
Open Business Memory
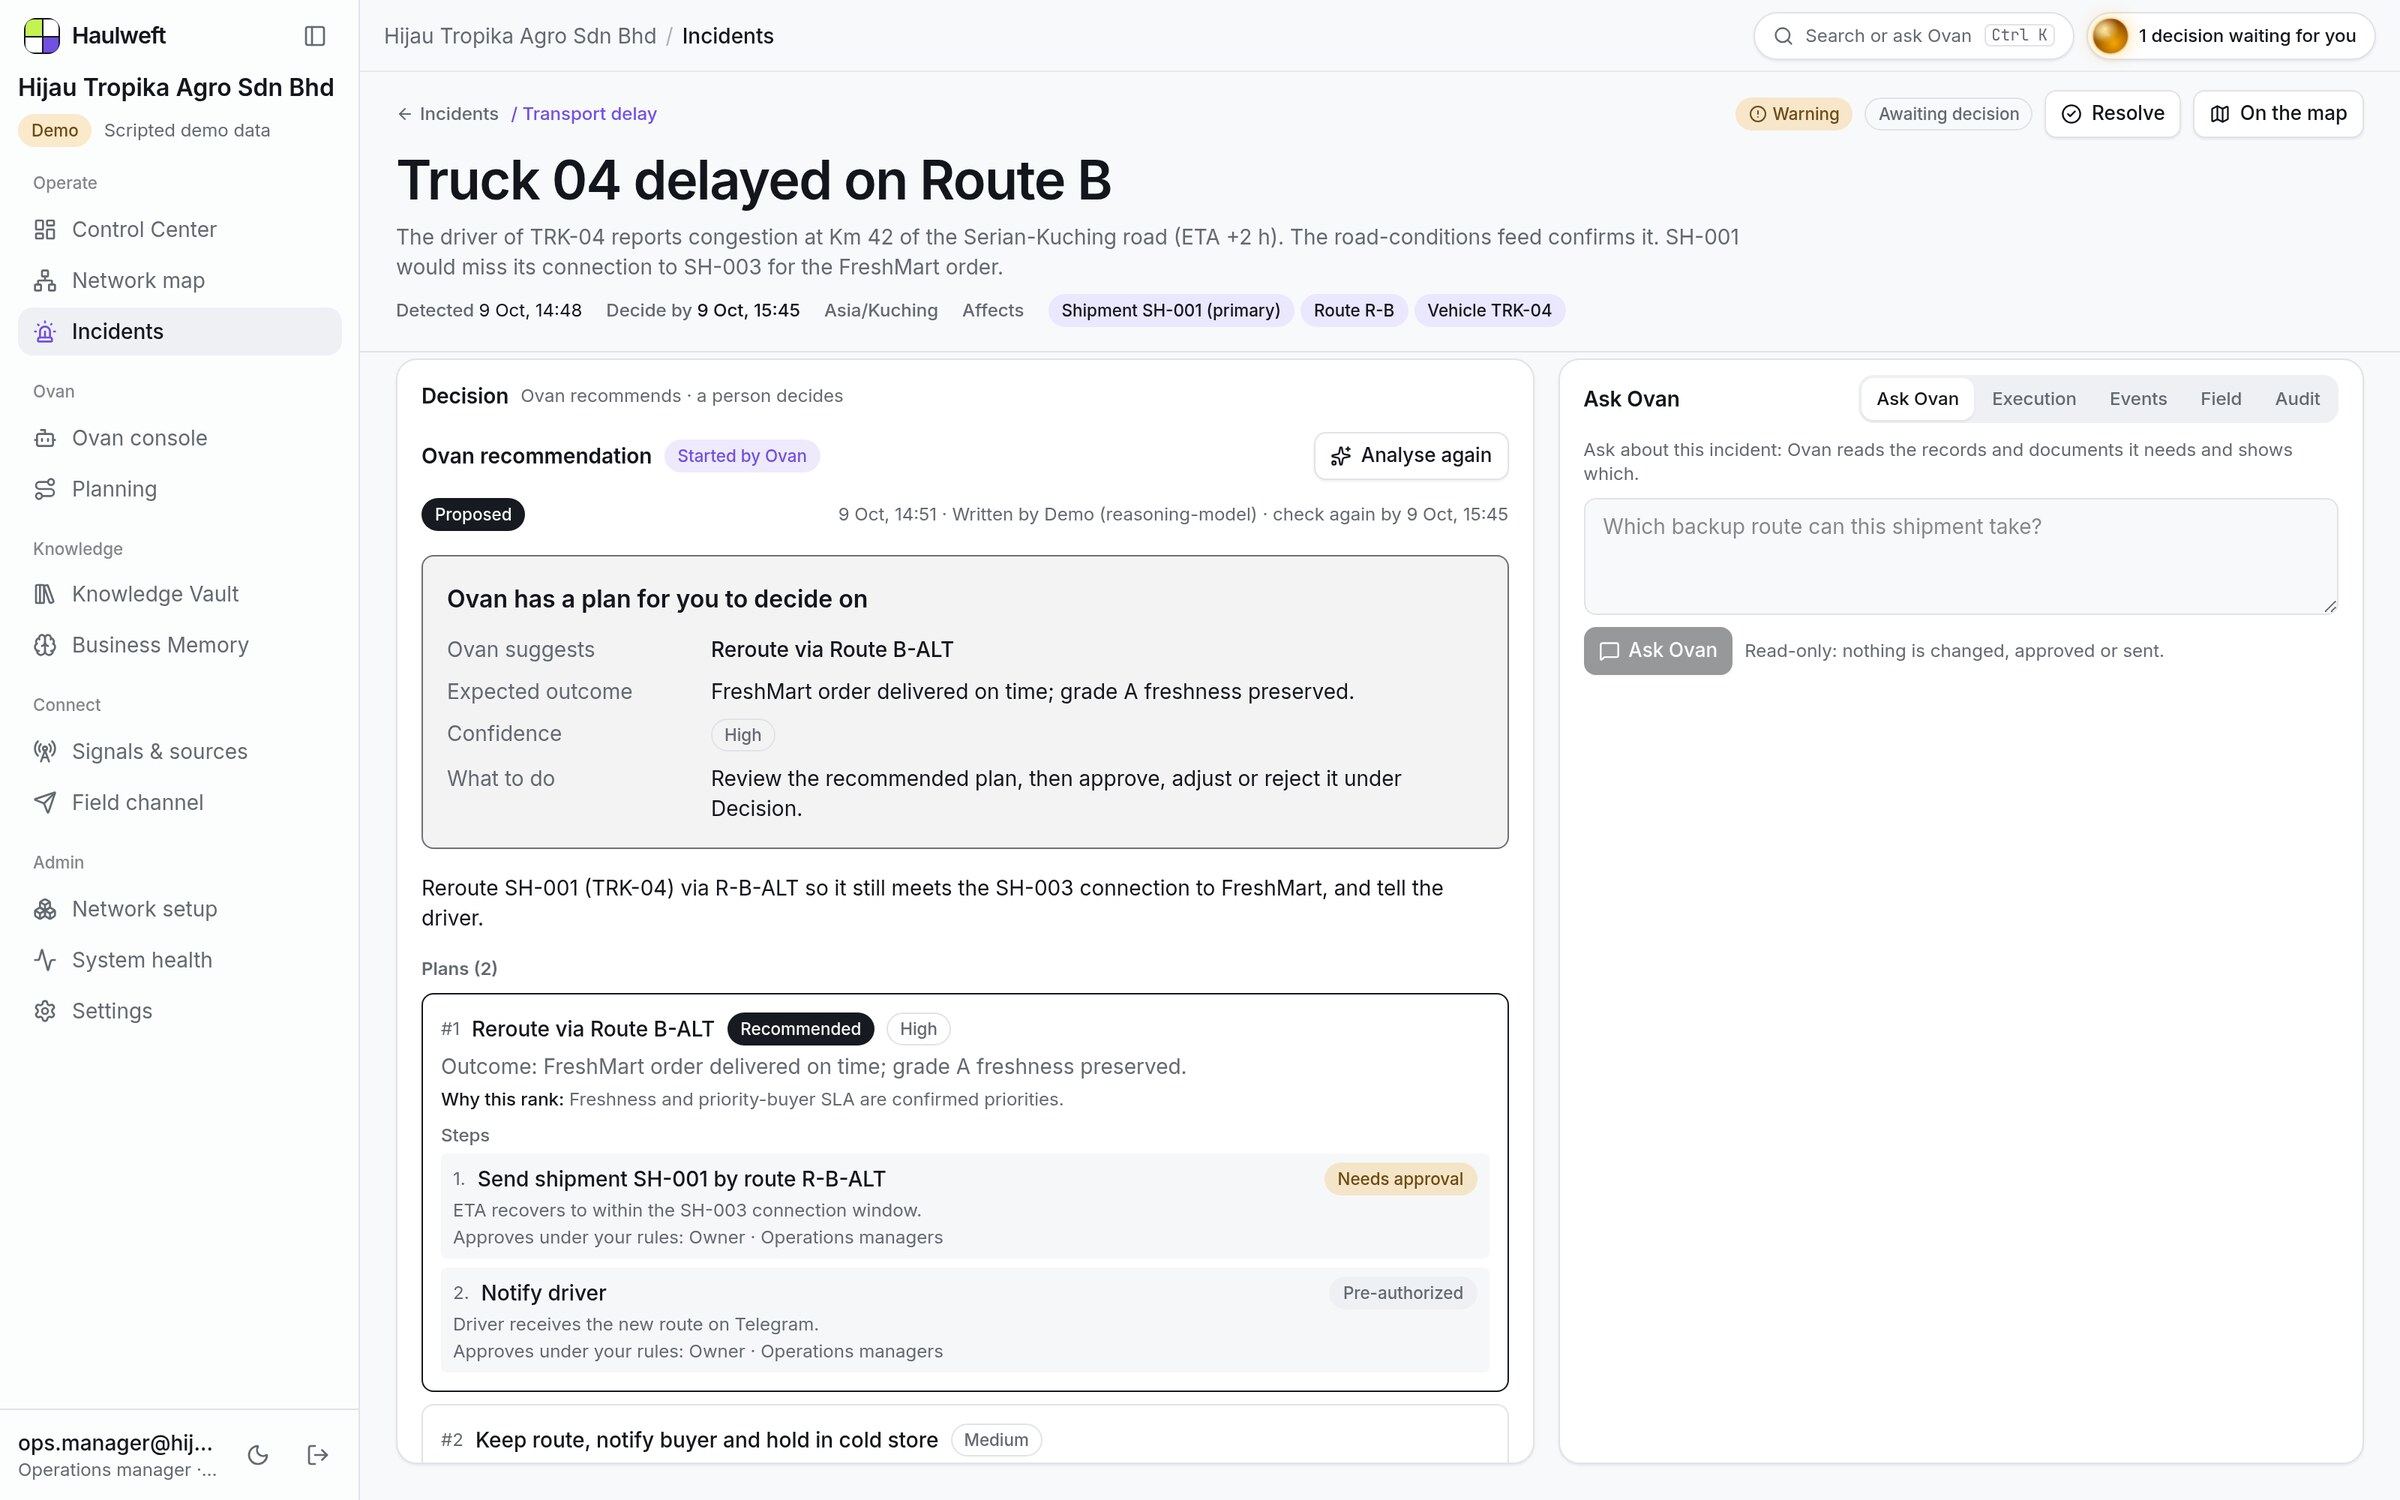pos(180,645)
